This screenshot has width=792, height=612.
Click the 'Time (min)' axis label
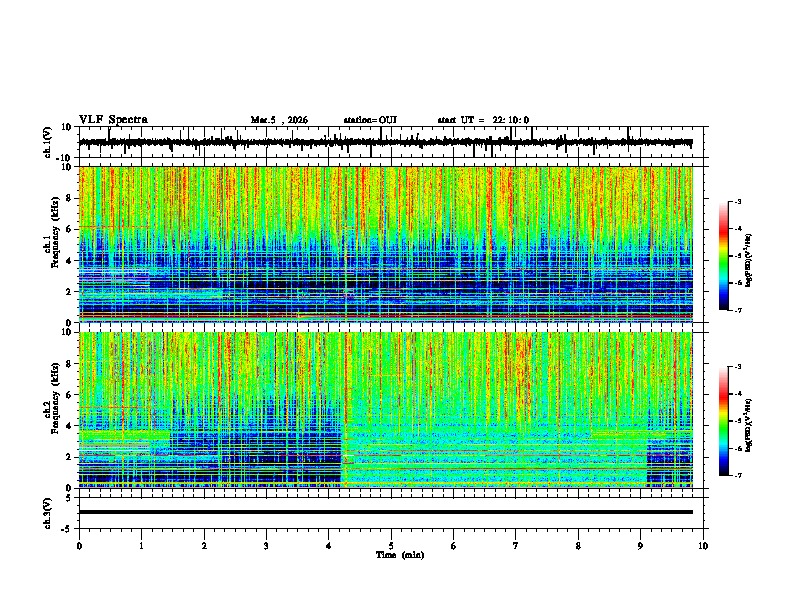pyautogui.click(x=400, y=555)
